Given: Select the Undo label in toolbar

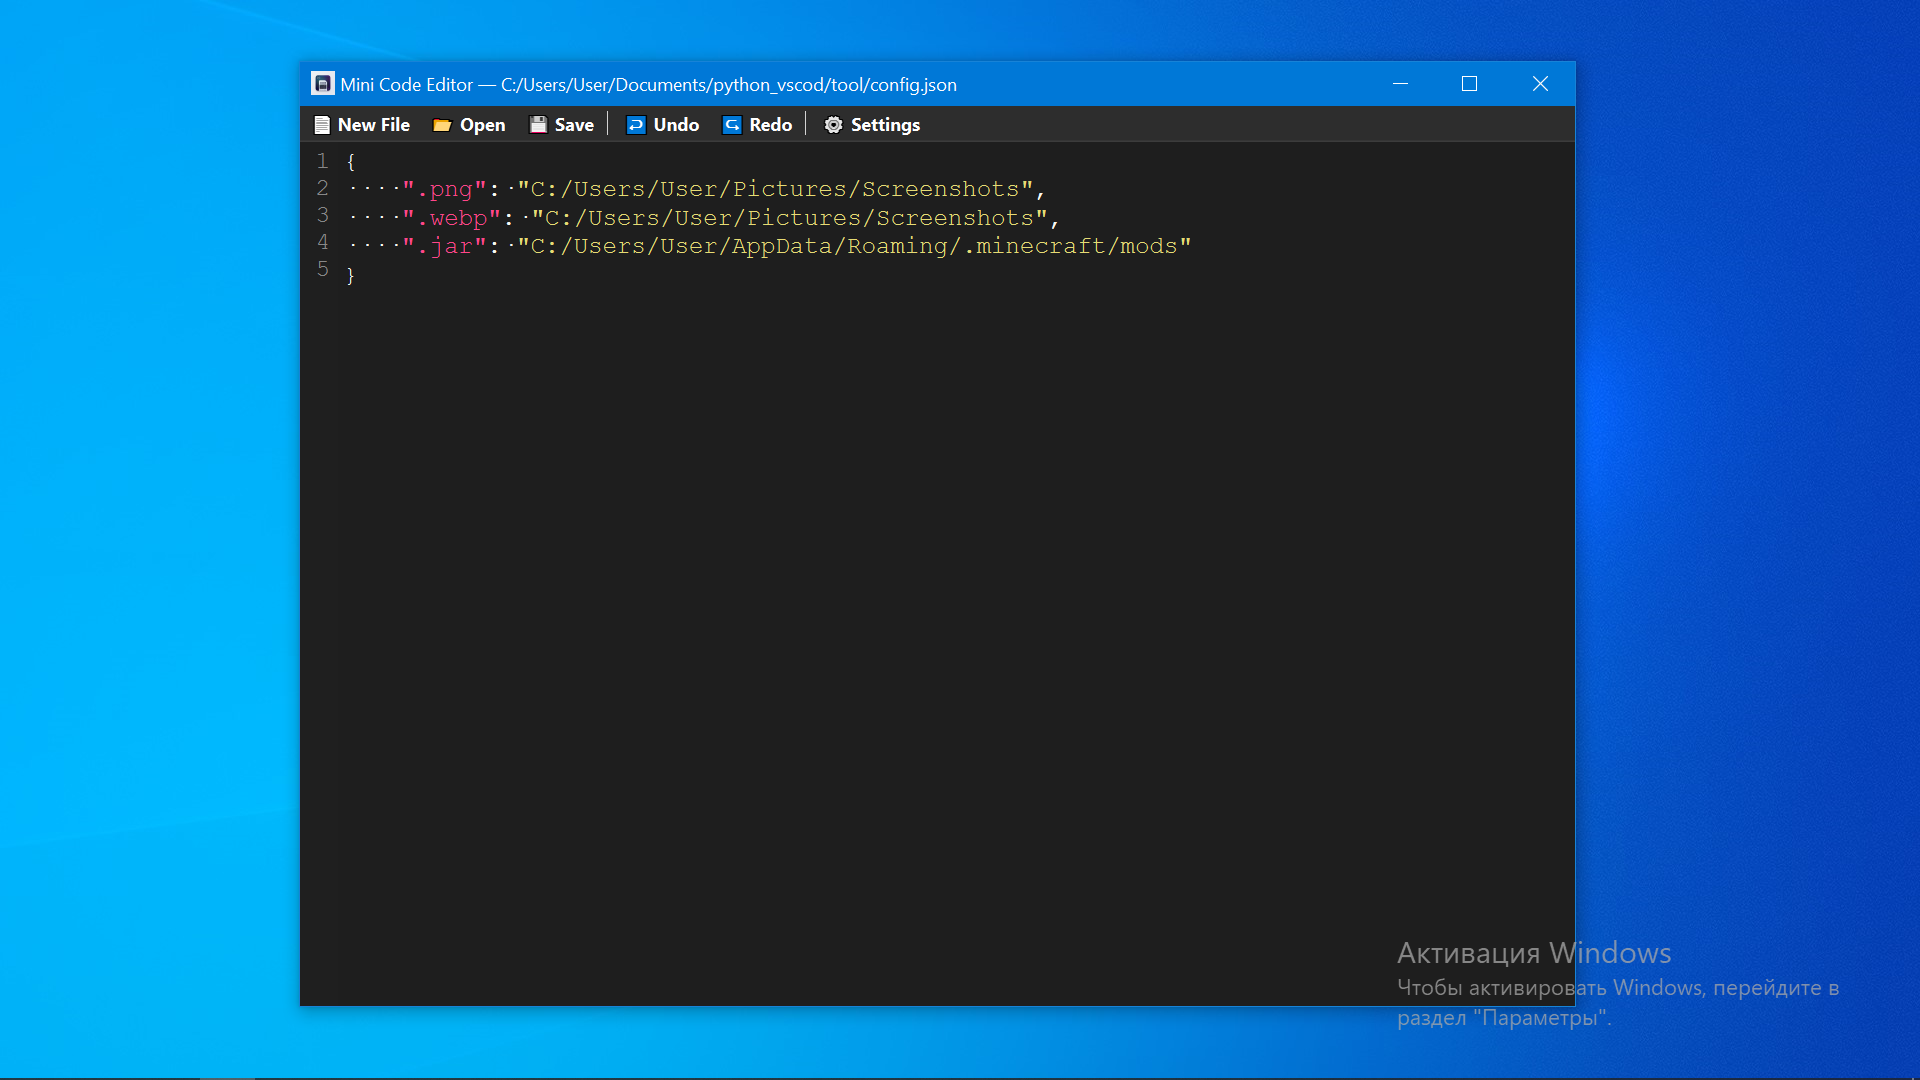Looking at the screenshot, I should point(676,125).
